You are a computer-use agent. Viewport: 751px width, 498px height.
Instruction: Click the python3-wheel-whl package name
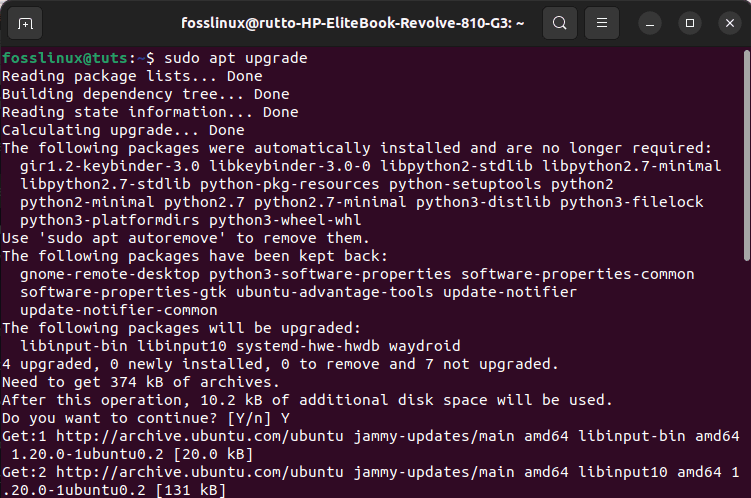click(285, 220)
